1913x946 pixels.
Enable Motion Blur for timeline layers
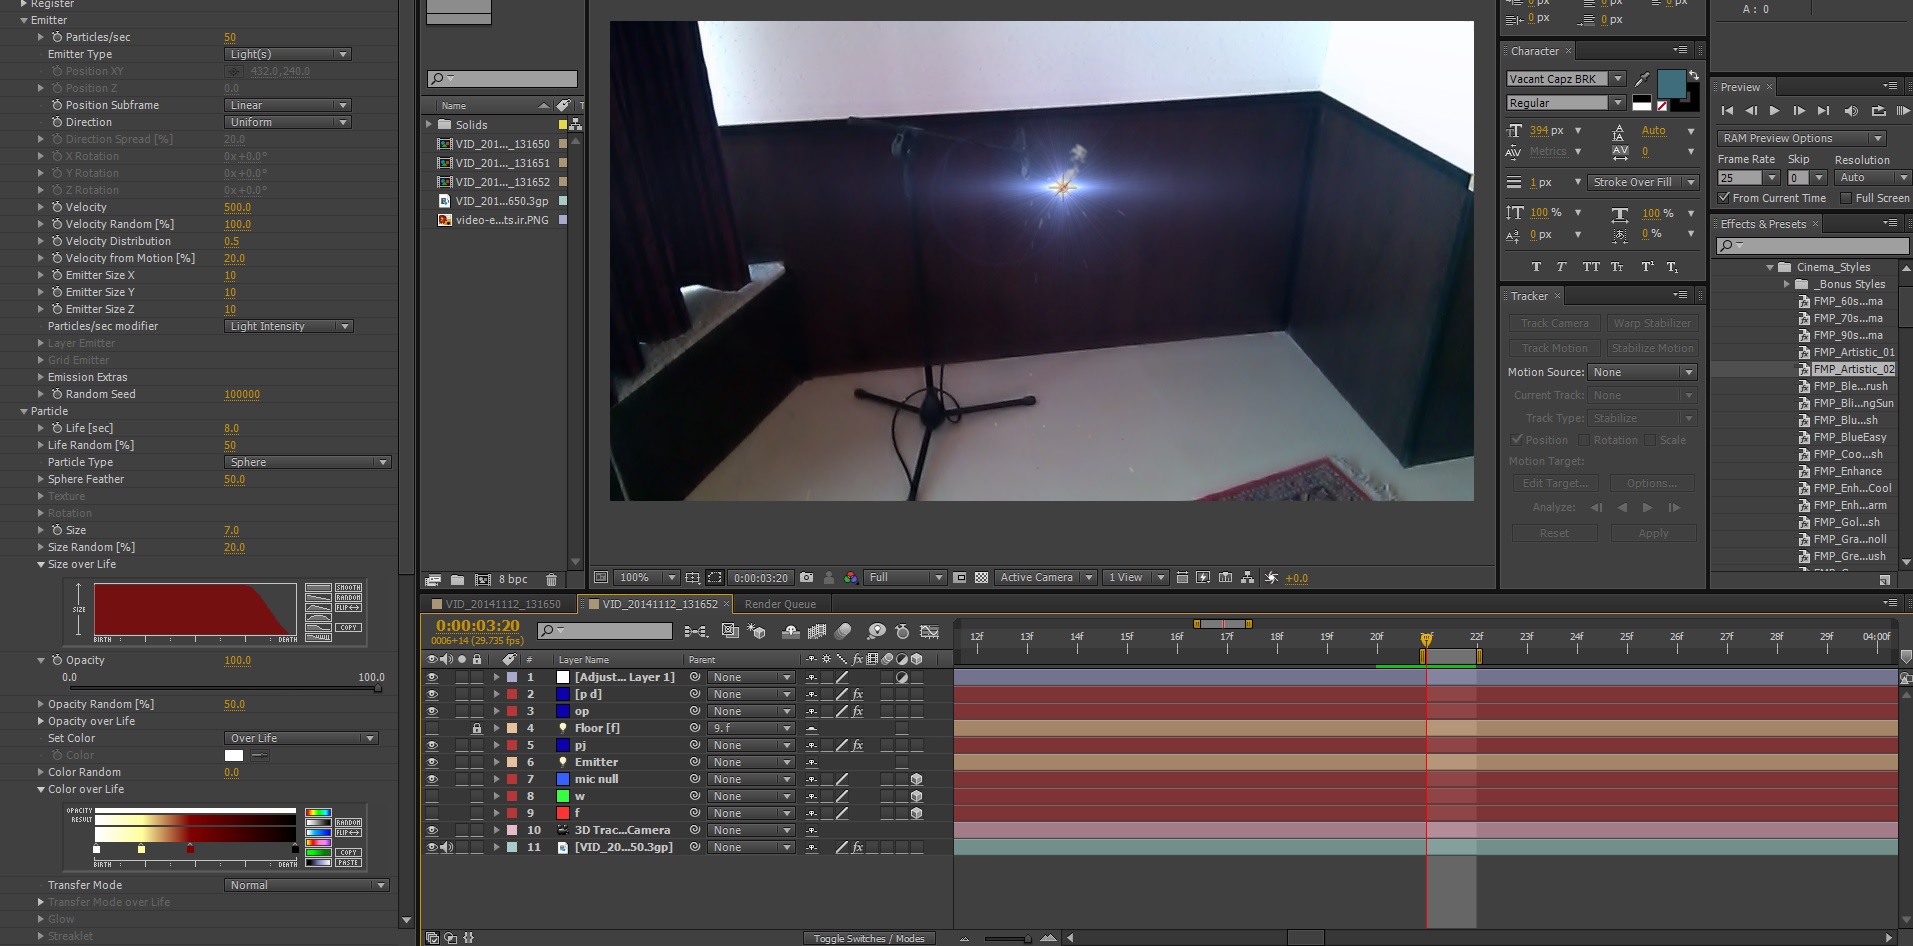843,631
